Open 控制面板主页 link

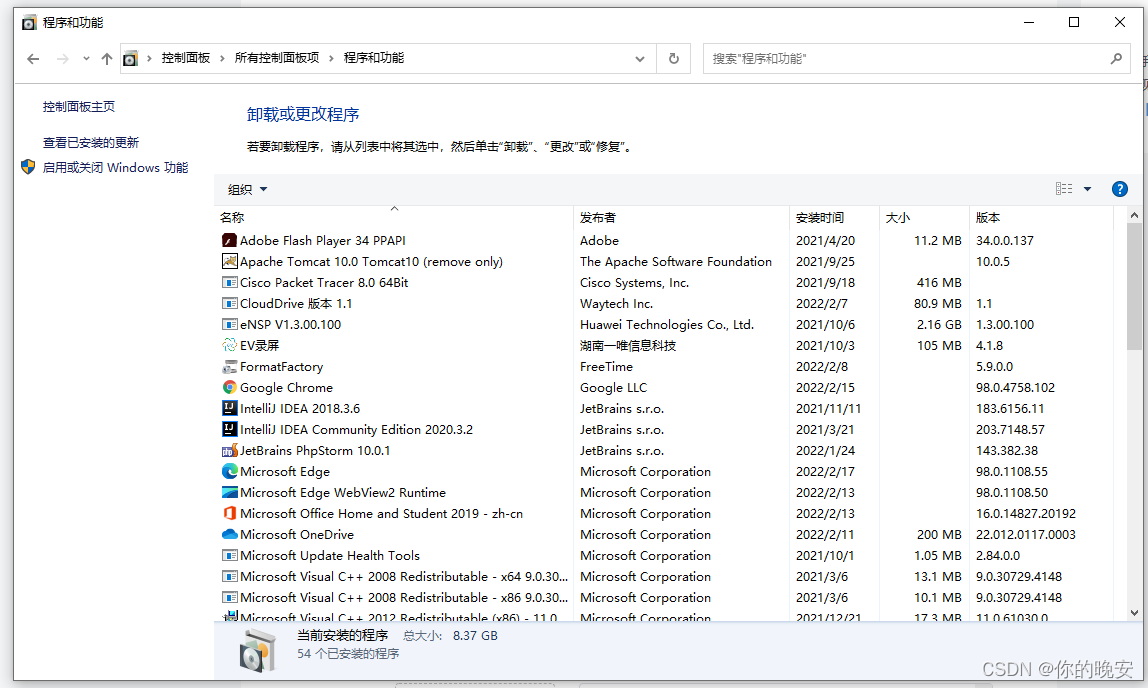(x=78, y=106)
